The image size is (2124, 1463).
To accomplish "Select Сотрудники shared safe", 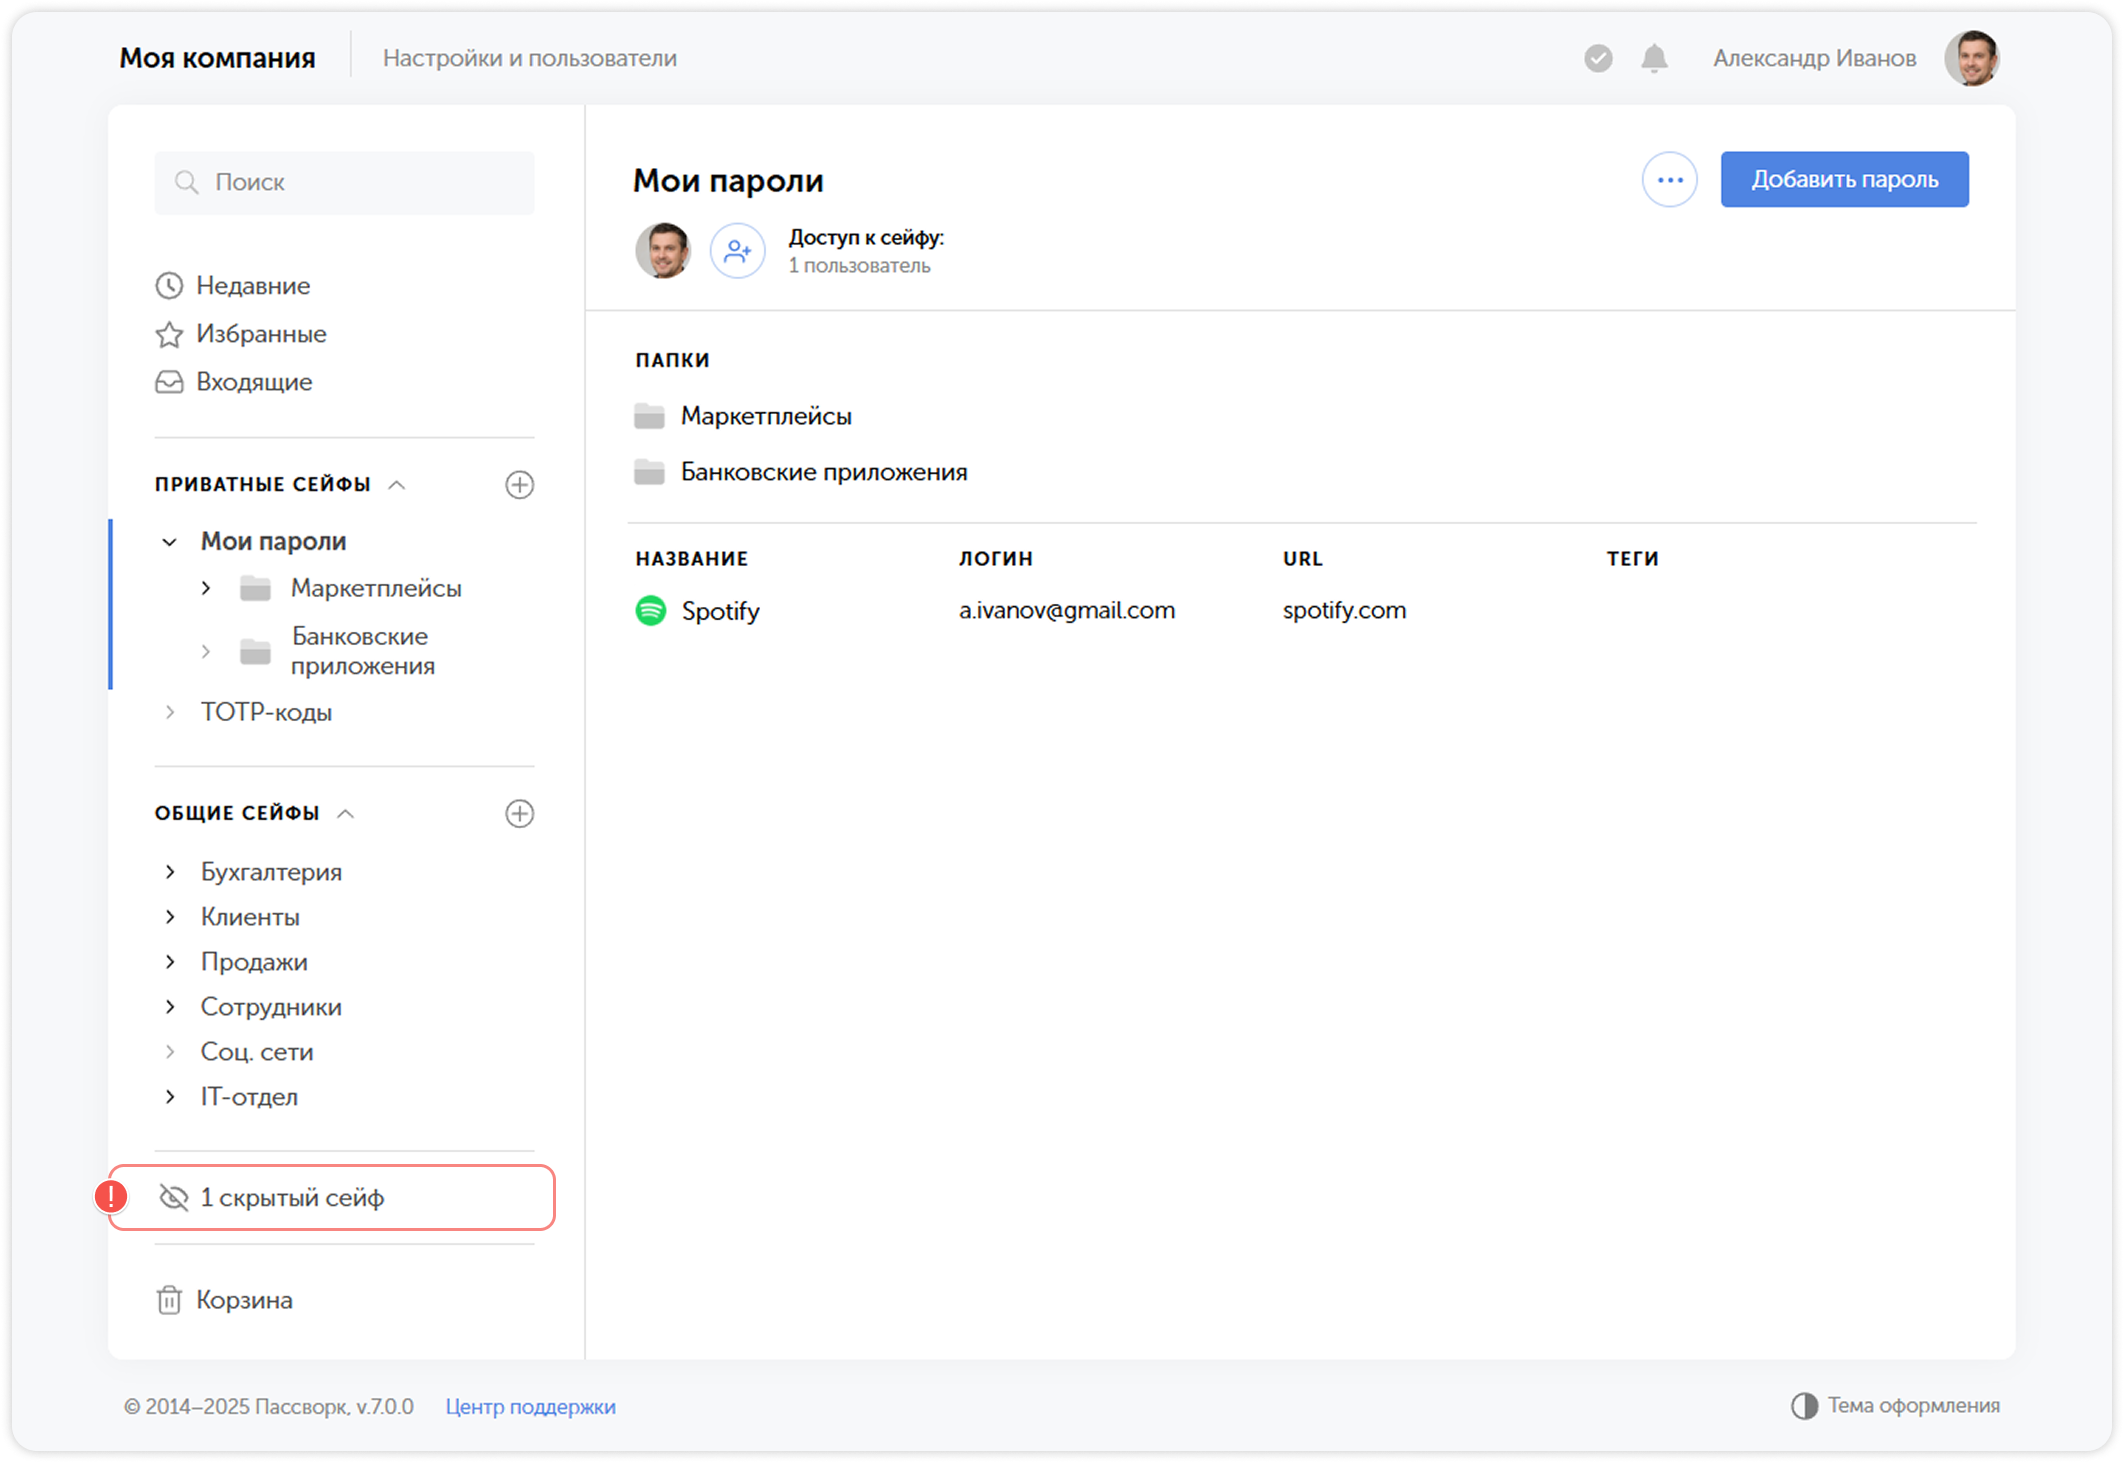I will [x=271, y=1007].
